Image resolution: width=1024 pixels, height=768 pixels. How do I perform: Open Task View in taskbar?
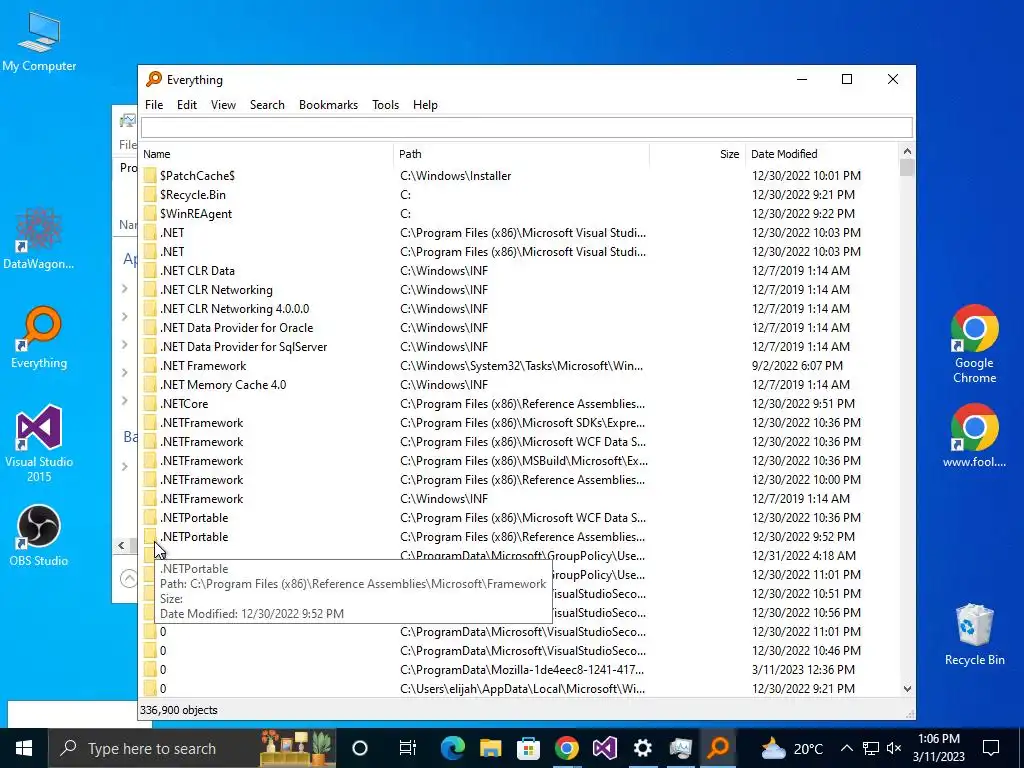pos(408,748)
